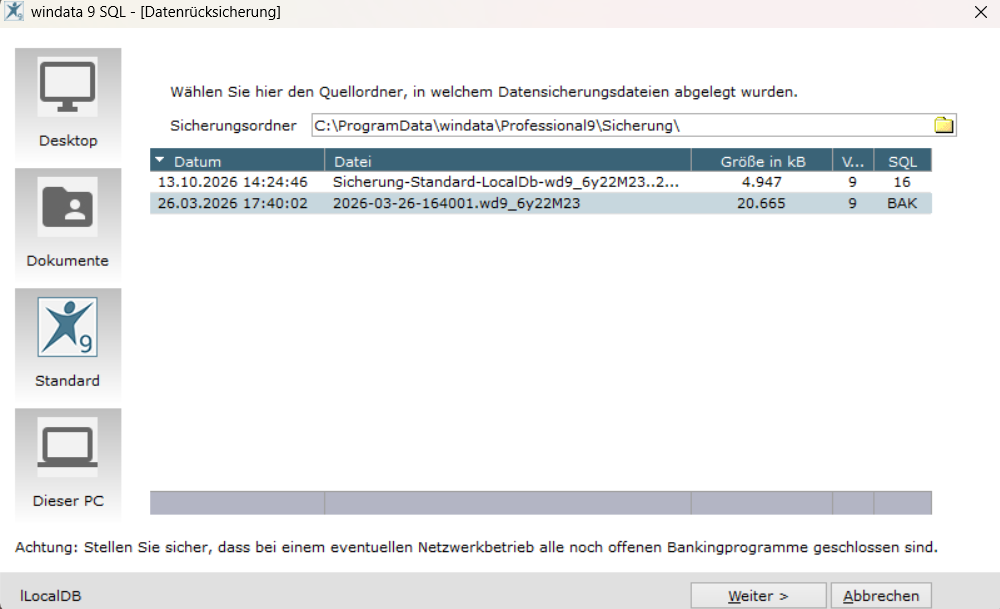The image size is (1000, 609).
Task: Click the SQL value 16
Action: pos(902,182)
